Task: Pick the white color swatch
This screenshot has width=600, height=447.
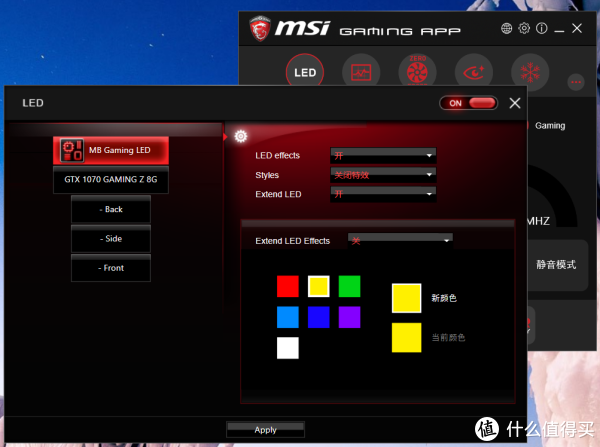Action: 288,348
